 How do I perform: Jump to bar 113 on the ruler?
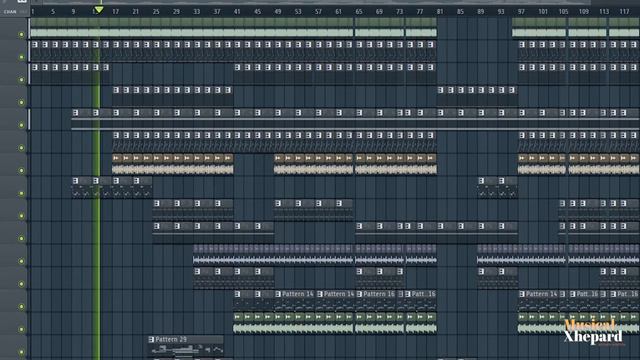coord(604,11)
